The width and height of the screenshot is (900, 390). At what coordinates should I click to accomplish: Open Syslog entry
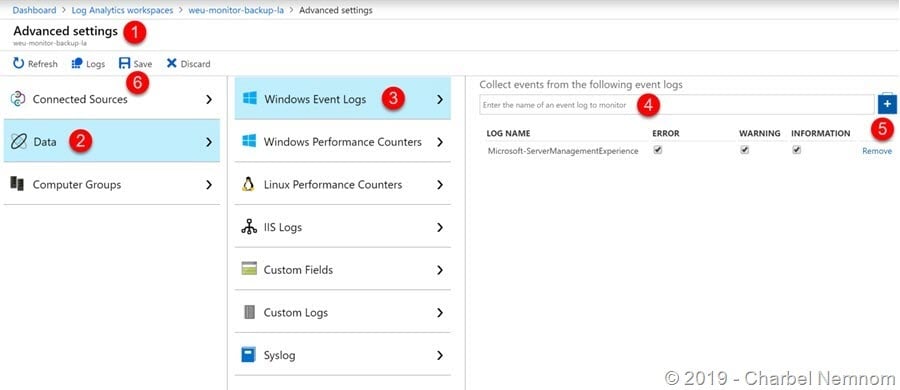[x=343, y=355]
